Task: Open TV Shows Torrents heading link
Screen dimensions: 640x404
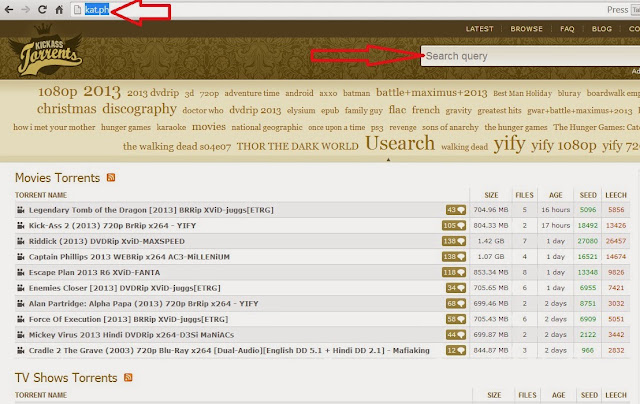Action: (x=66, y=378)
